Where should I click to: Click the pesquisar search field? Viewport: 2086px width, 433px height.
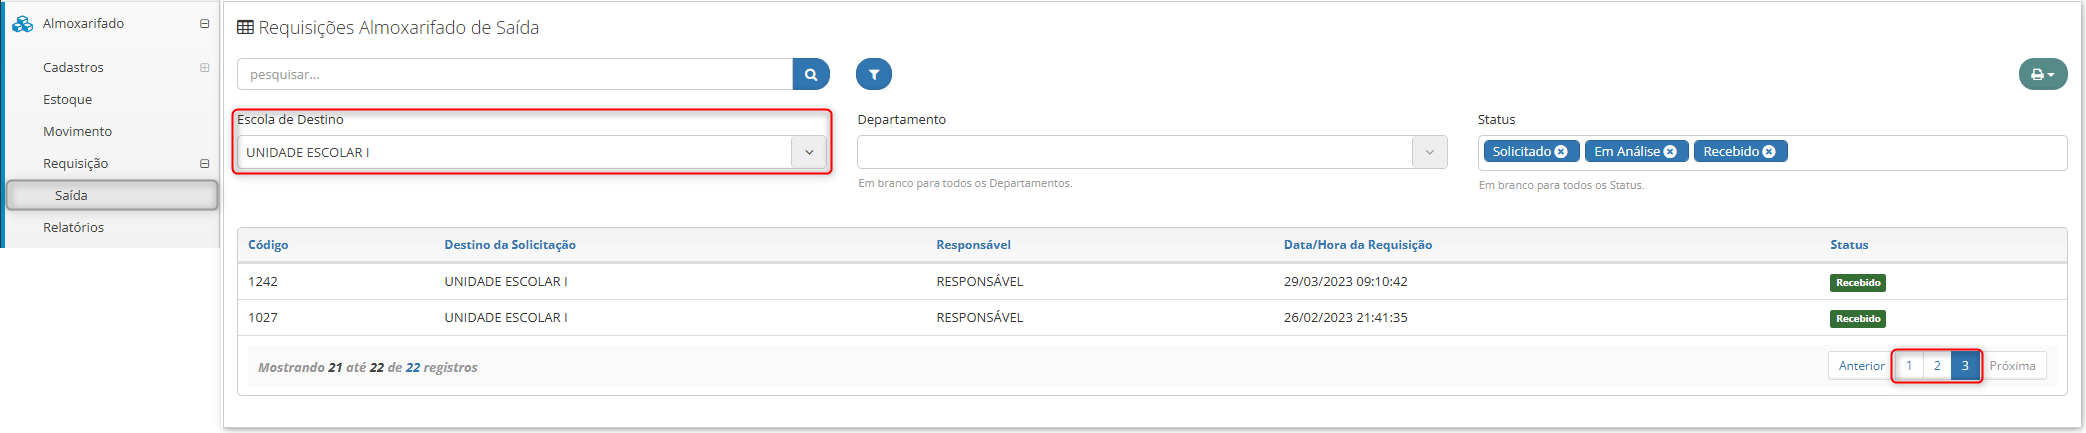(515, 74)
